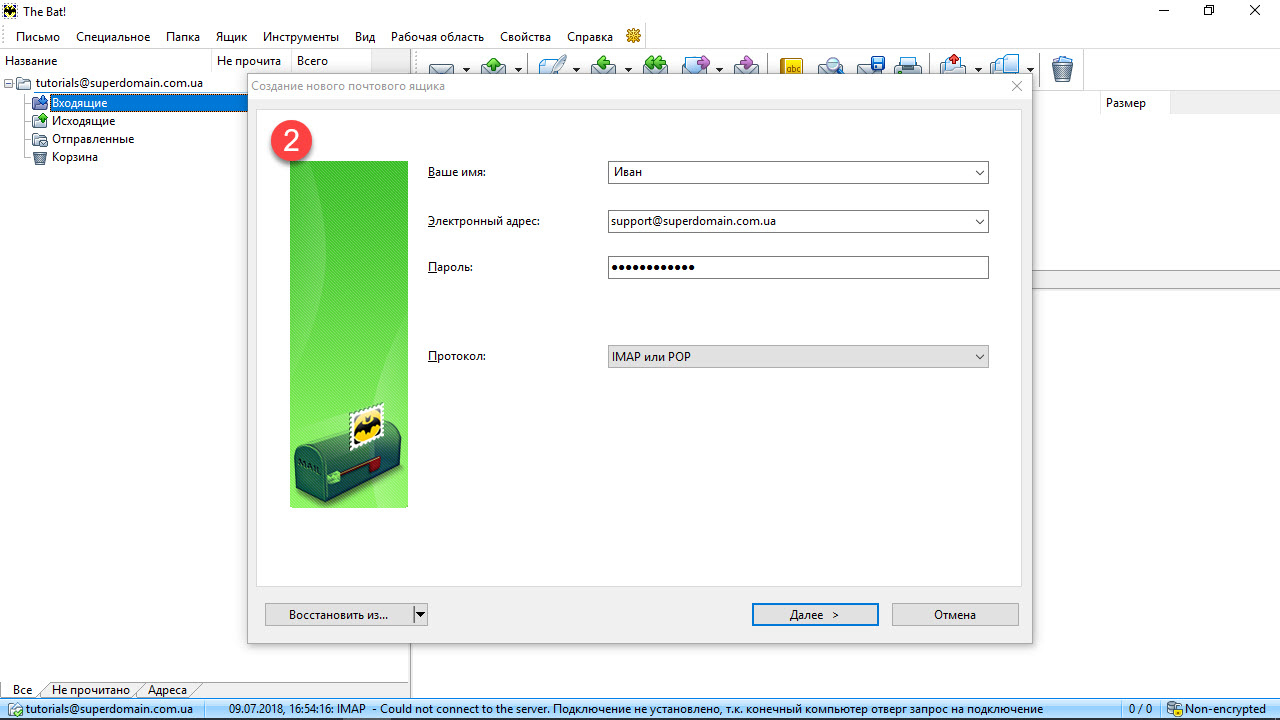Click the Отправленные folder icon

tap(40, 139)
